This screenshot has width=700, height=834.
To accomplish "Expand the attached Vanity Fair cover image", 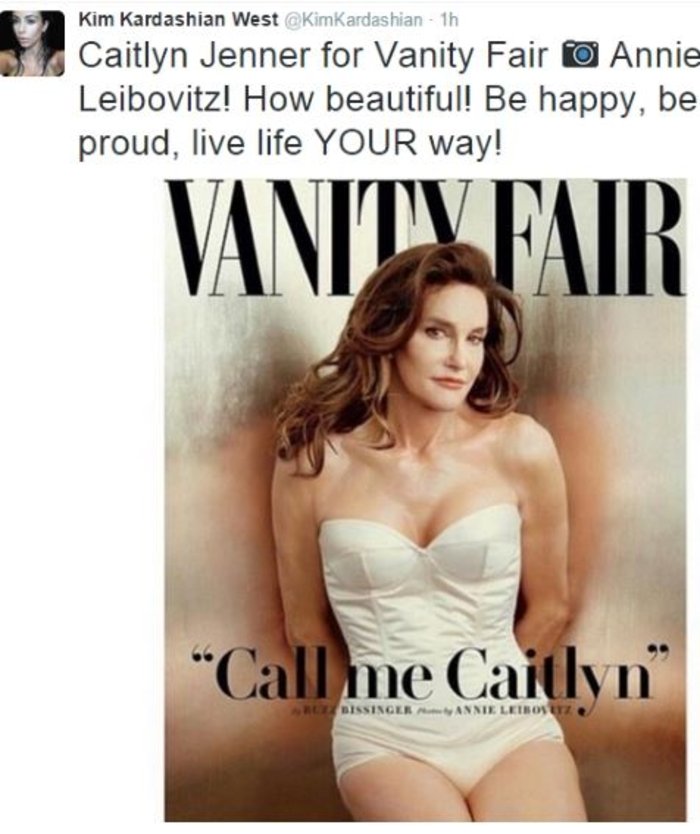I will [425, 500].
